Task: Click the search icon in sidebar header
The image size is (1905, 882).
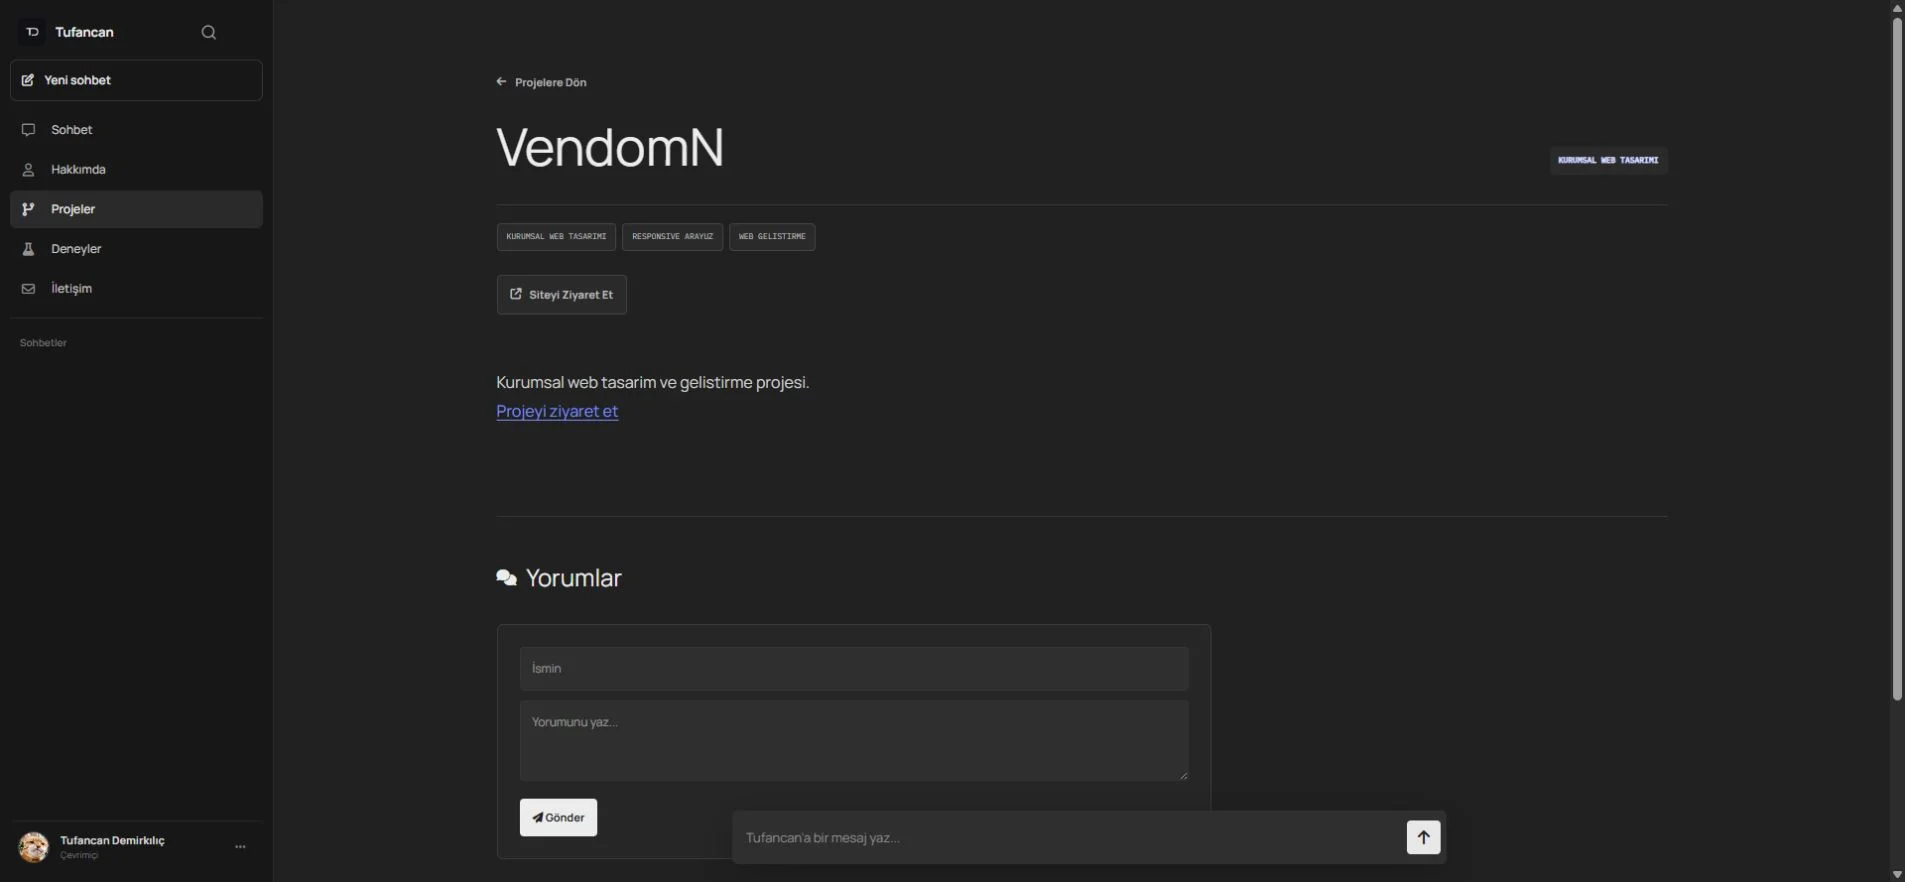Action: click(208, 32)
